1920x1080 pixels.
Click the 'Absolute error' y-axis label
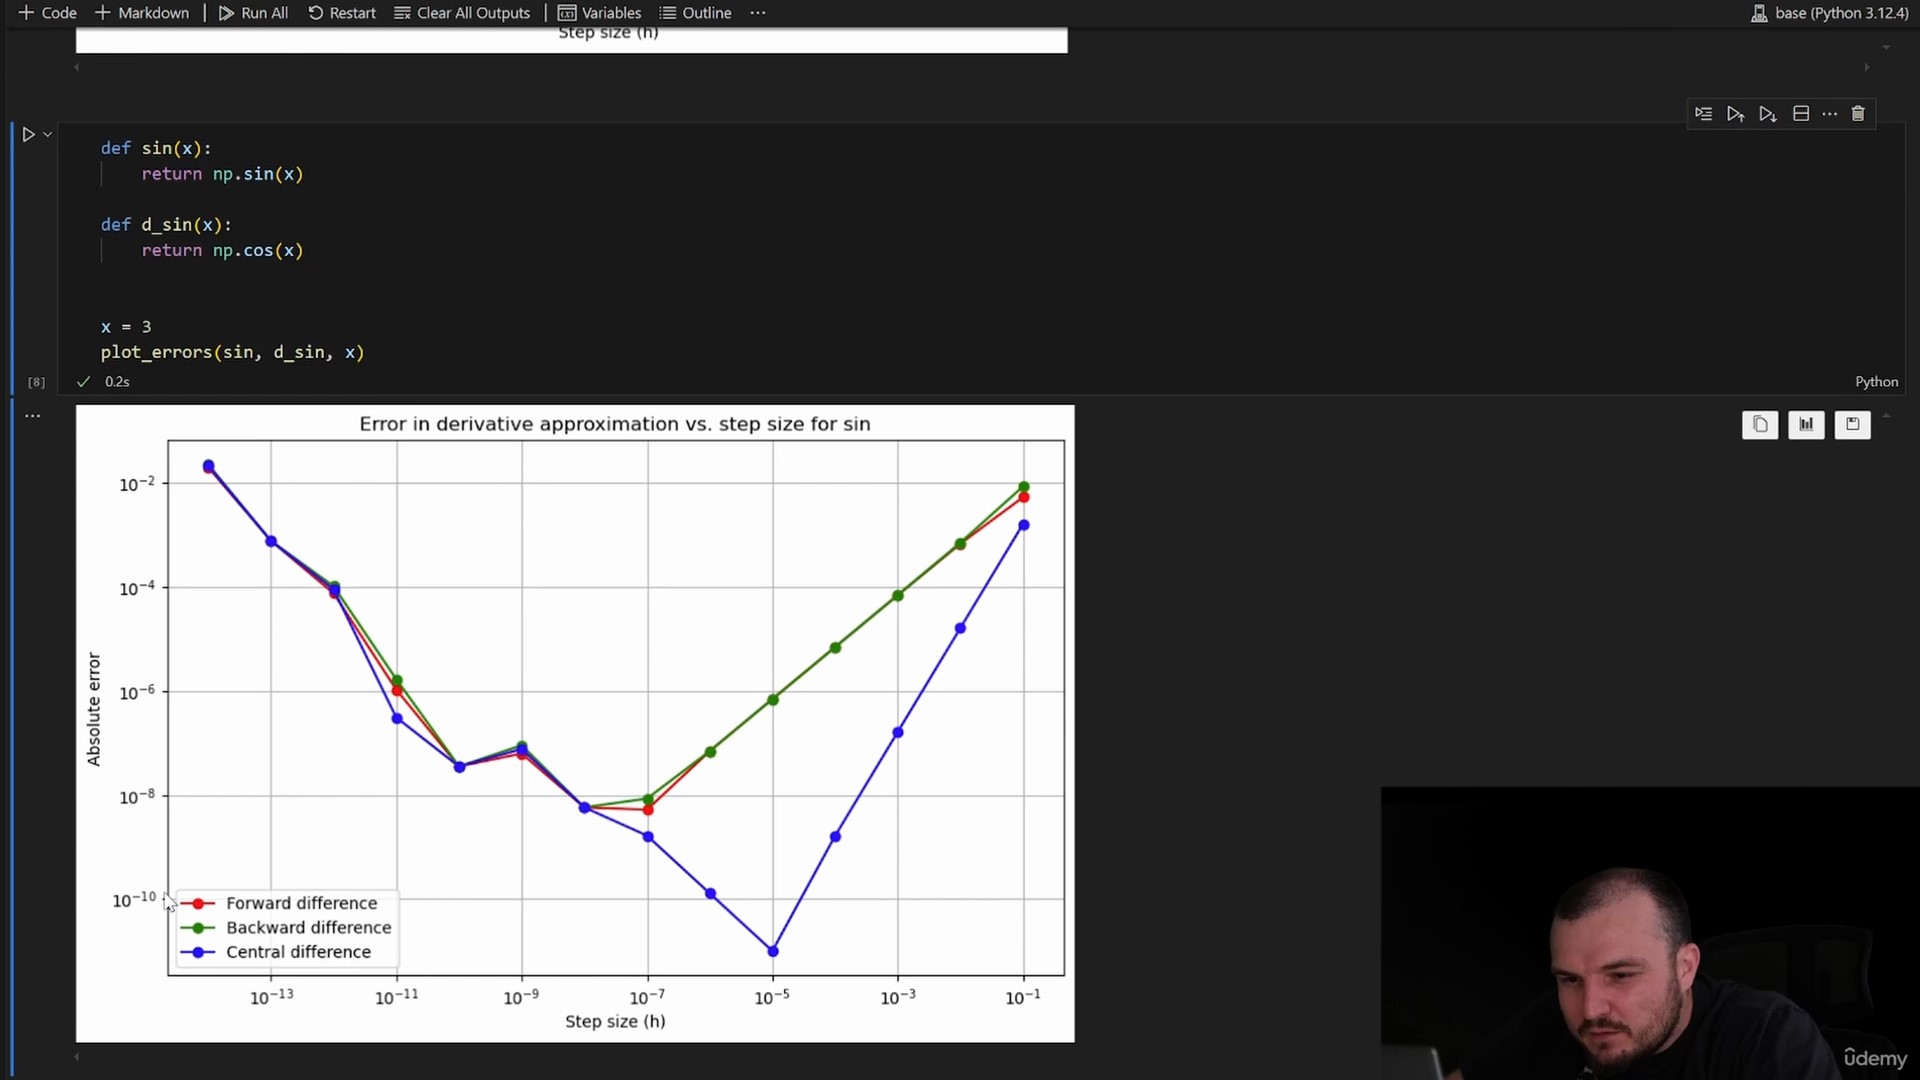[94, 709]
